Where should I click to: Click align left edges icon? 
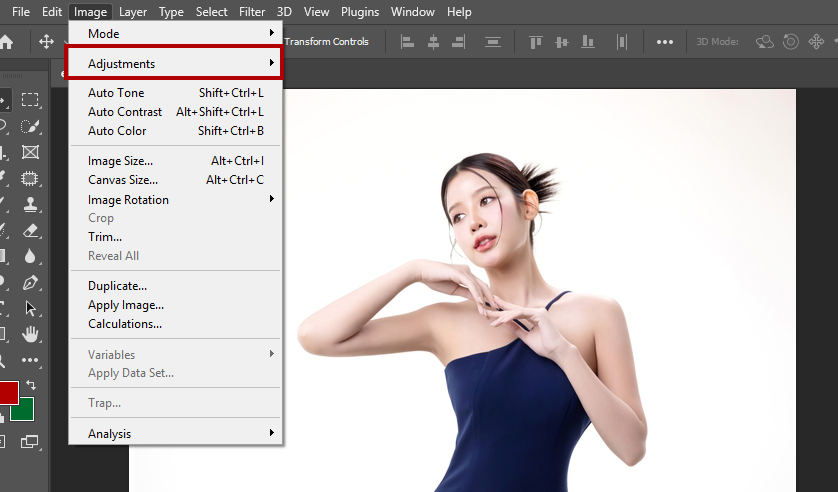pos(407,42)
